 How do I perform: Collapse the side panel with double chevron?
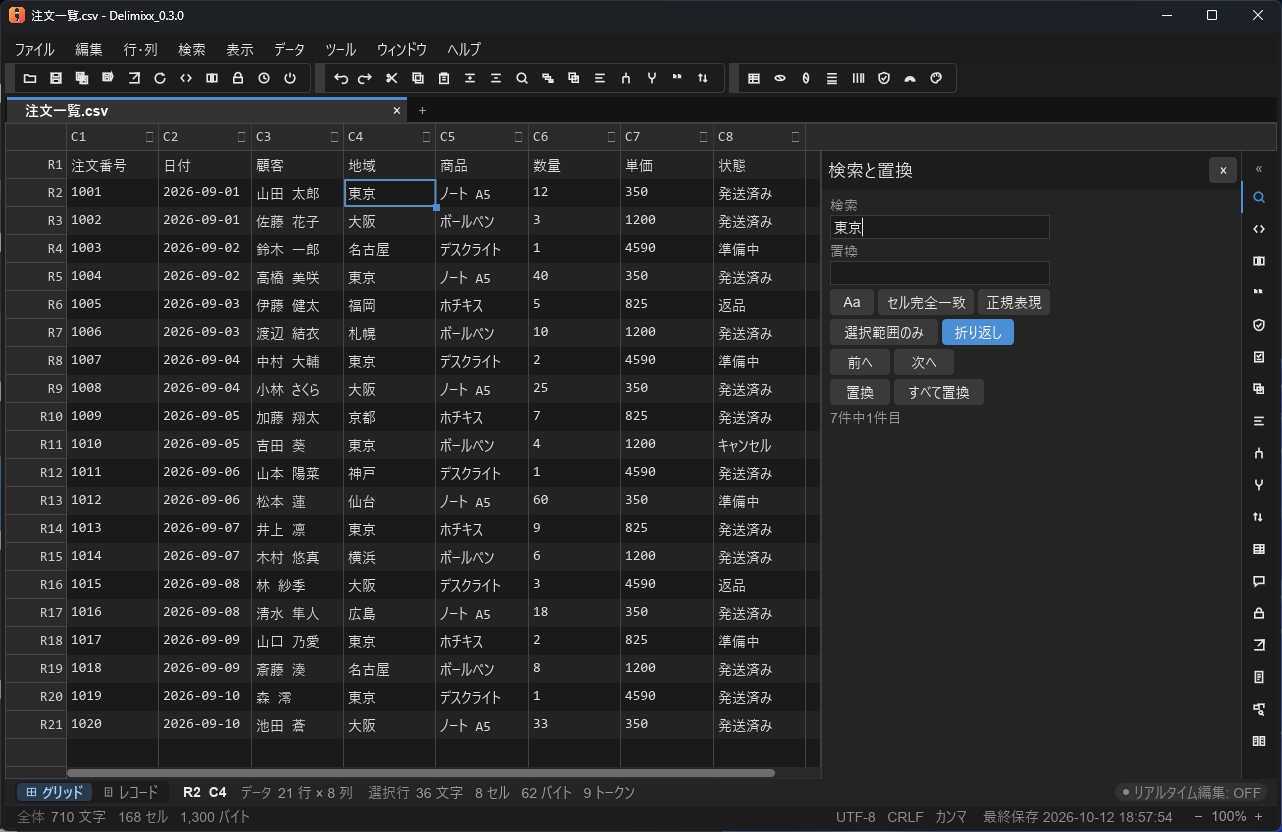[1259, 169]
